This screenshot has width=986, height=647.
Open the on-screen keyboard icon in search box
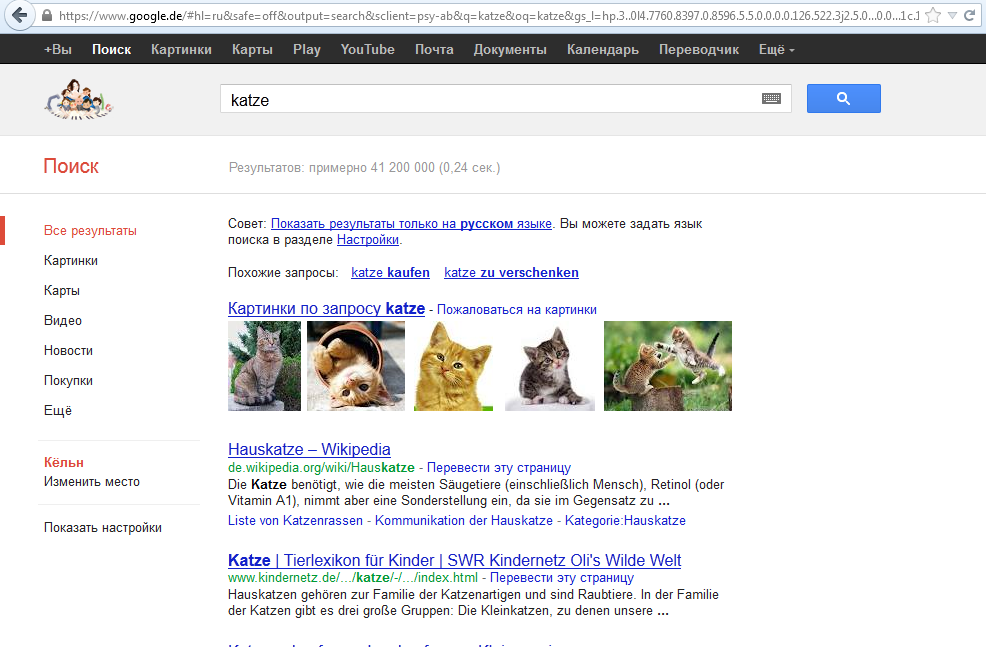771,98
